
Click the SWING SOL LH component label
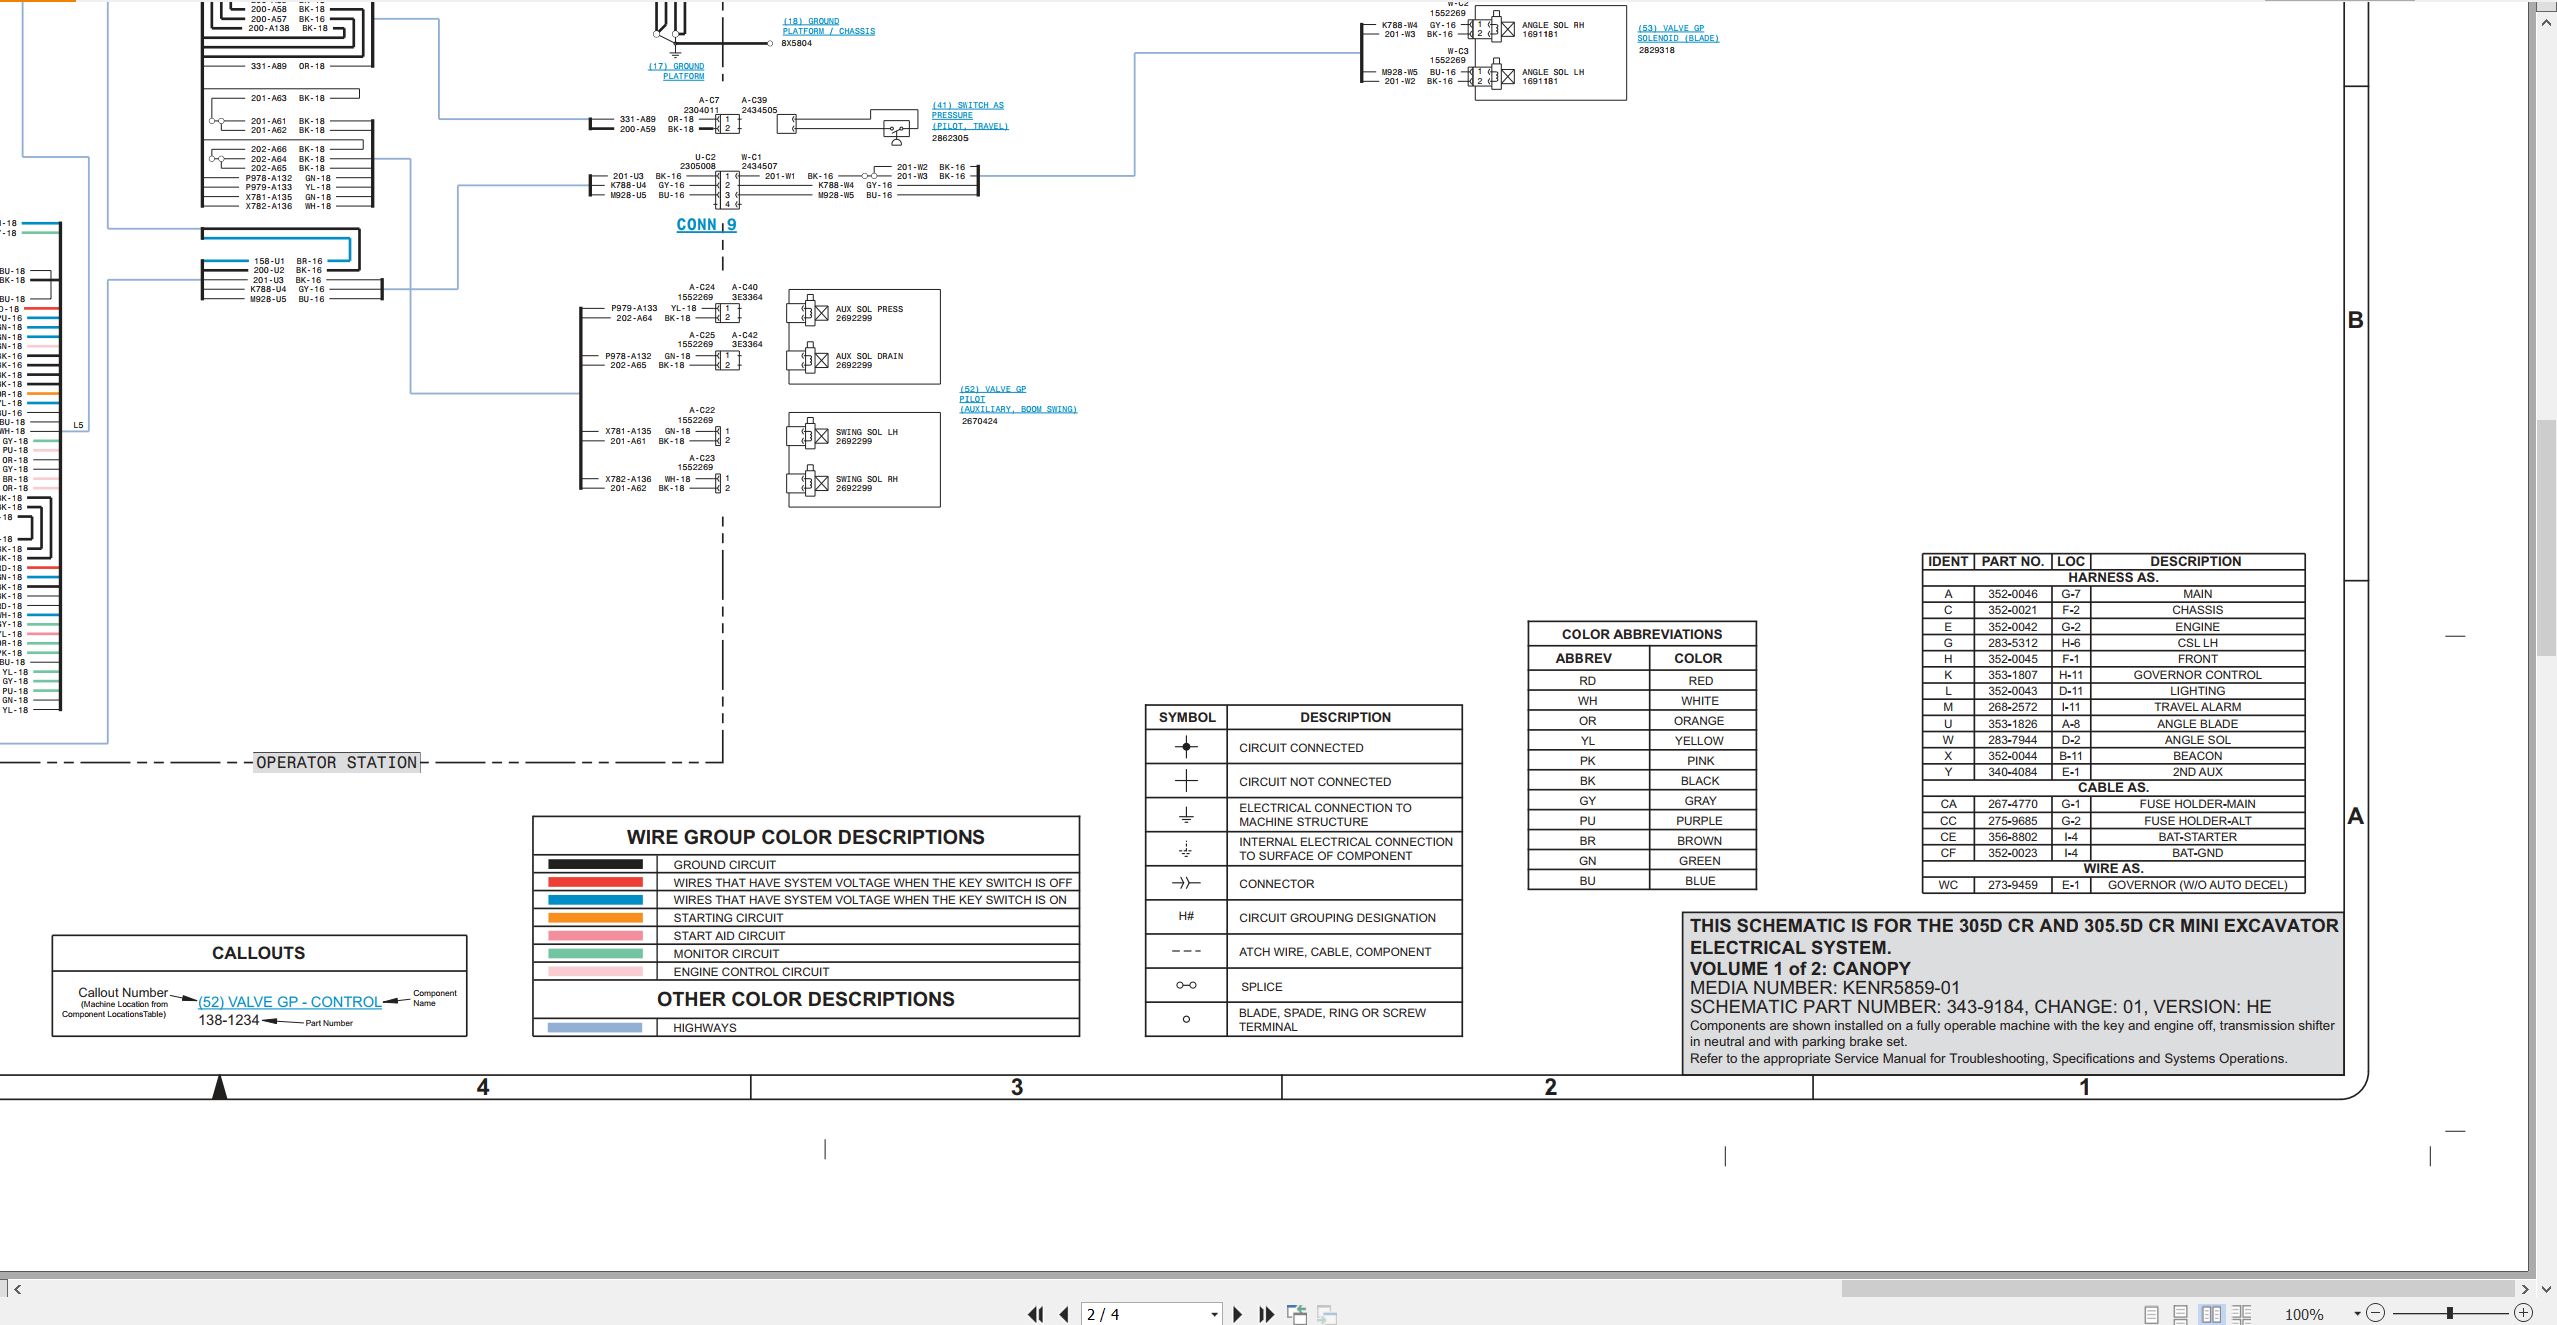[x=866, y=432]
